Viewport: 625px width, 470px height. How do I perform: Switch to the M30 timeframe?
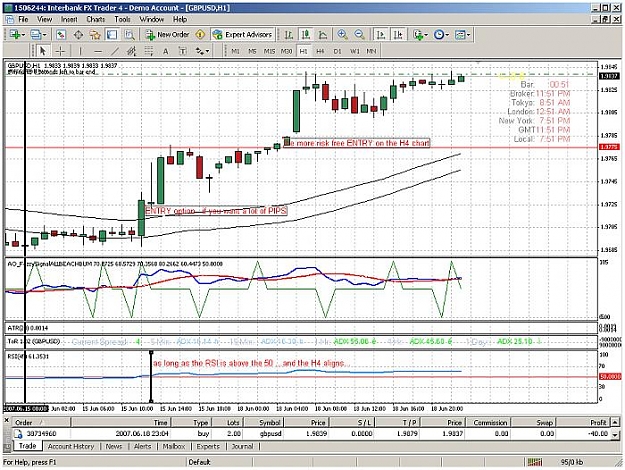(x=286, y=51)
